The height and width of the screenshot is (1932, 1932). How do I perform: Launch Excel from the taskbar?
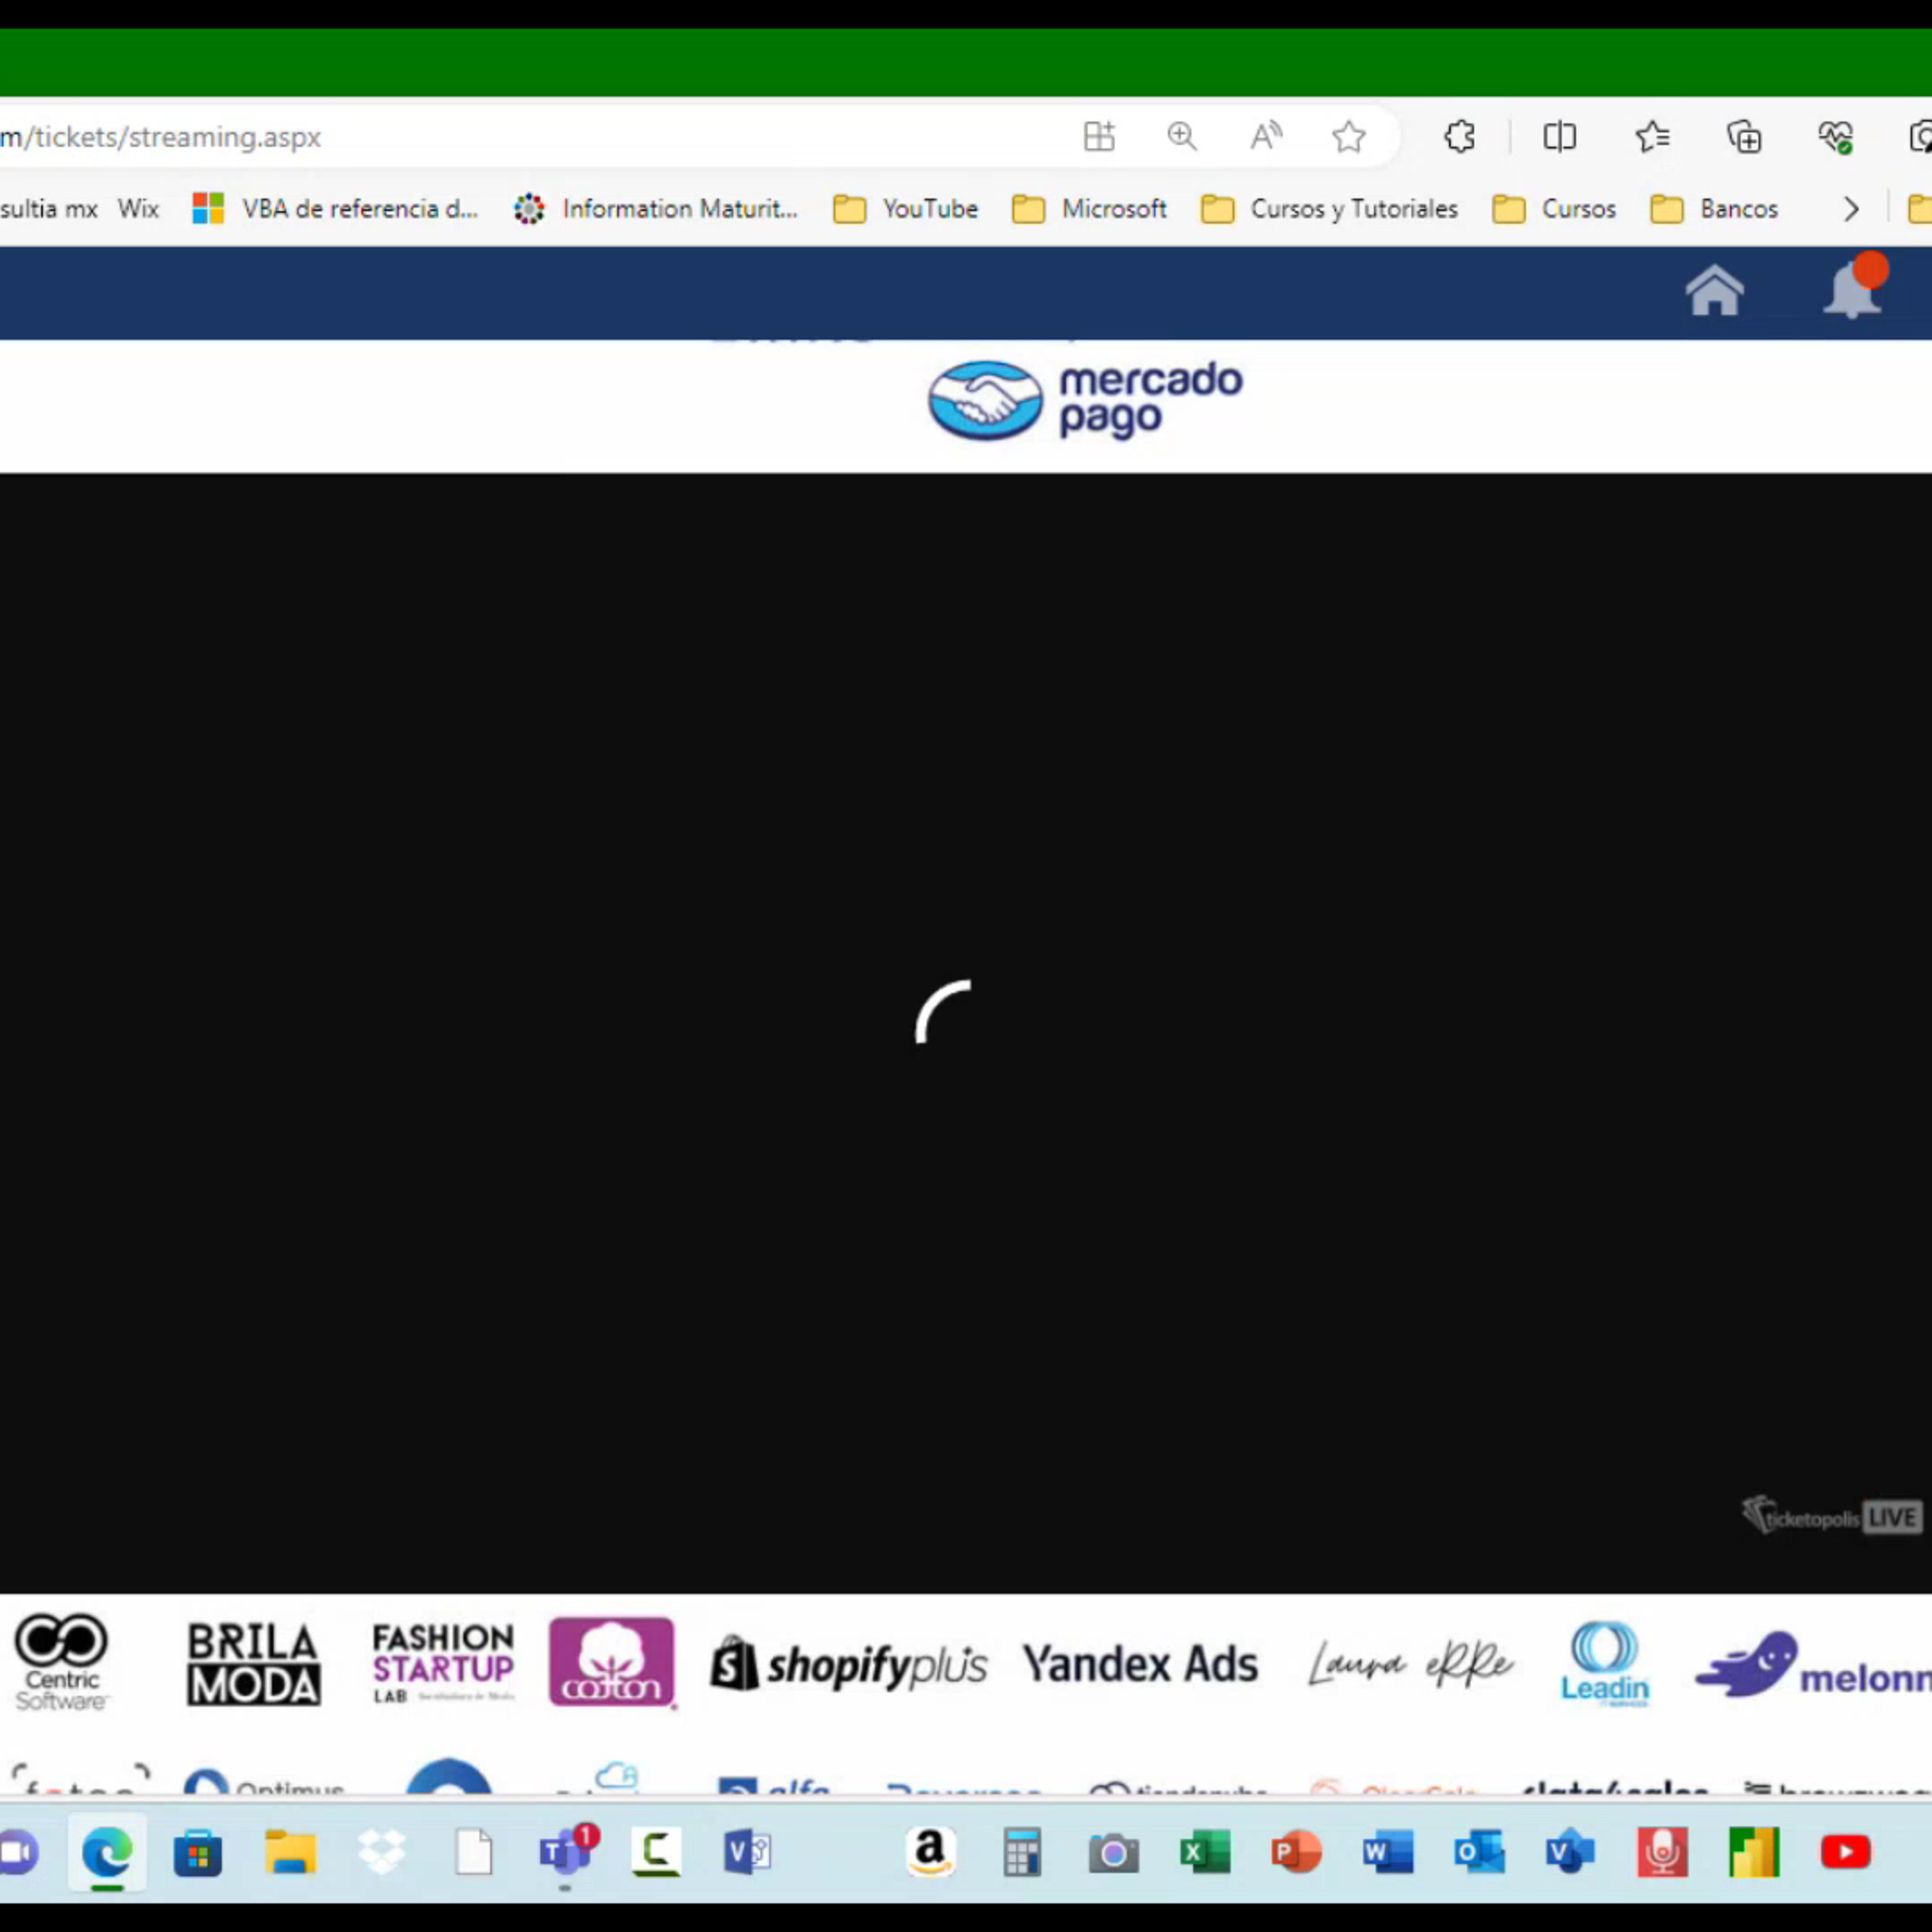tap(1205, 1853)
